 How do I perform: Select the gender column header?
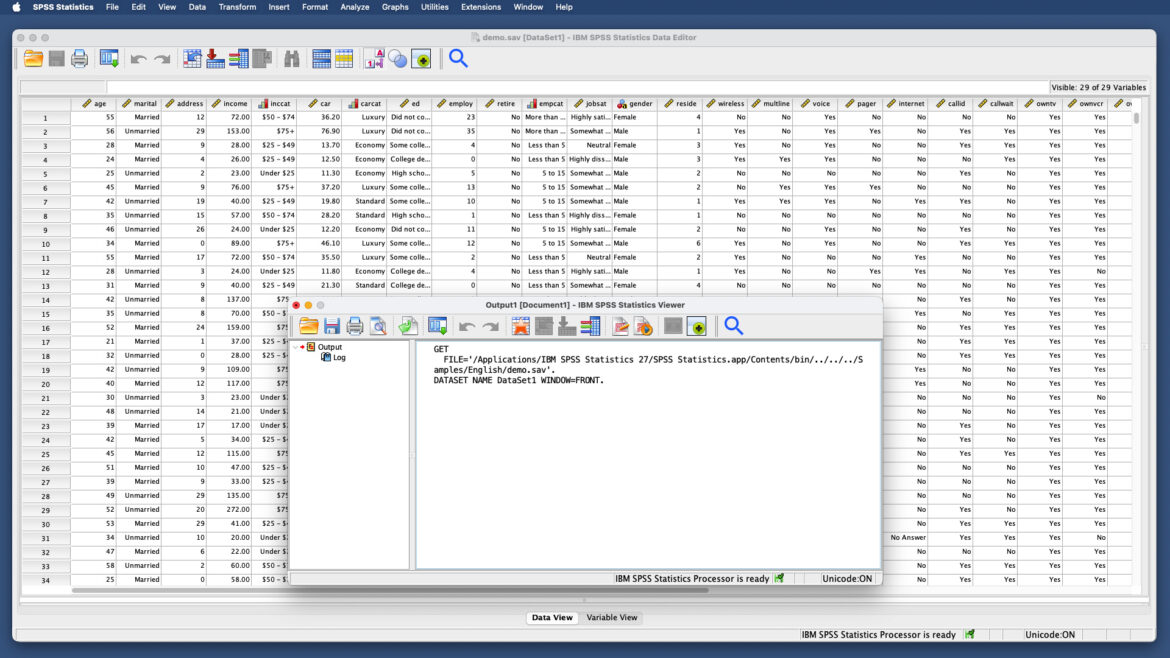pyautogui.click(x=635, y=103)
